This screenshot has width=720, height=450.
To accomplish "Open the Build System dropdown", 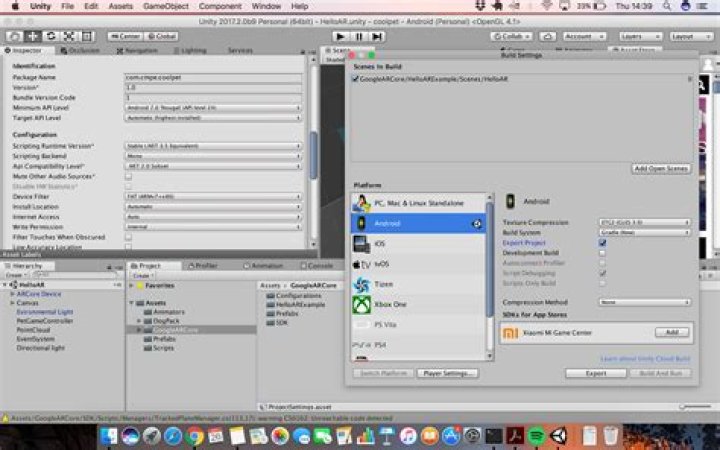I will 646,232.
